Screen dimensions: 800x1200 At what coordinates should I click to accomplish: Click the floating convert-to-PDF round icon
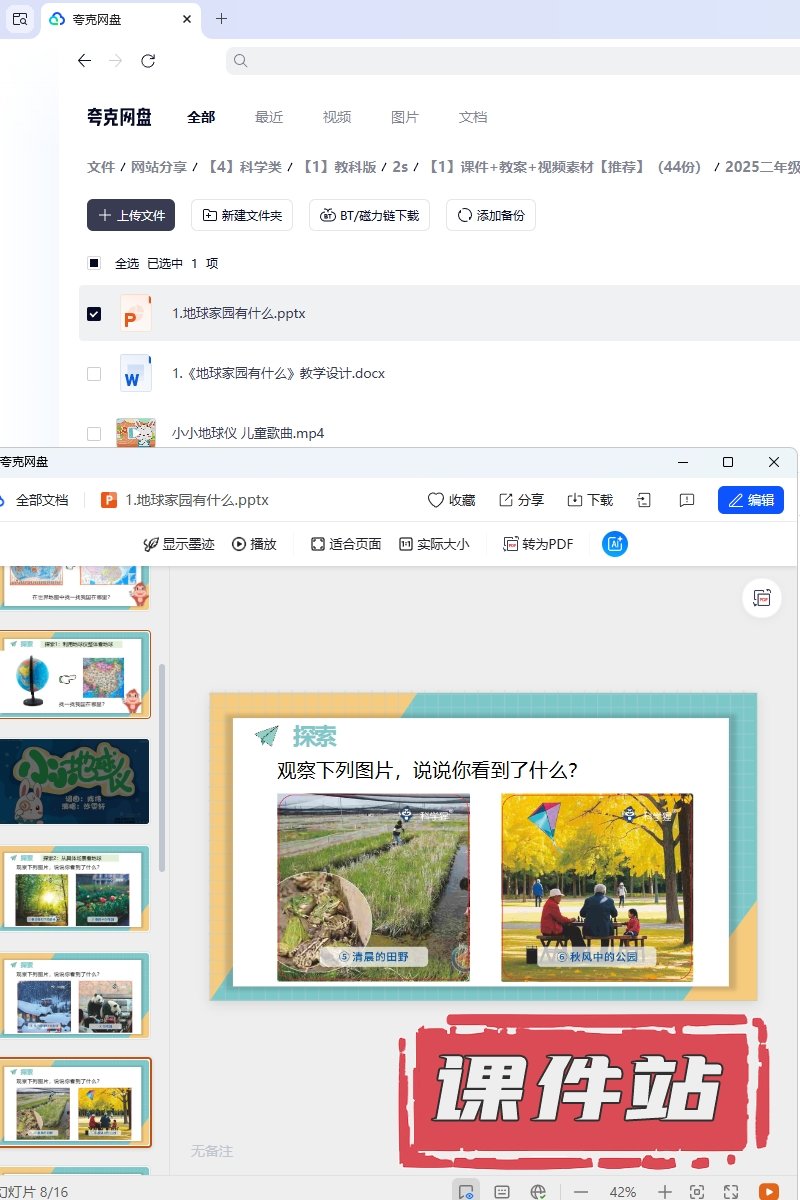coord(762,598)
